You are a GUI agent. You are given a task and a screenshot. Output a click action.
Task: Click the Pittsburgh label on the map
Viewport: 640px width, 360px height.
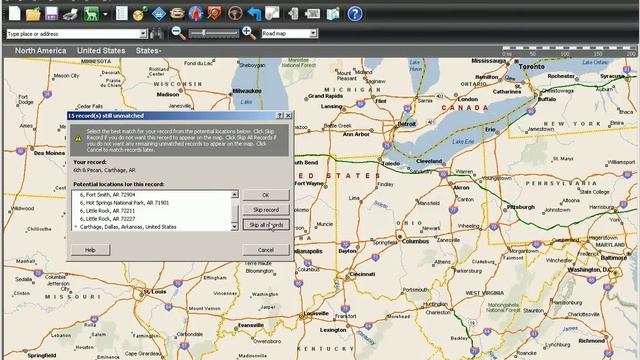coord(521,207)
